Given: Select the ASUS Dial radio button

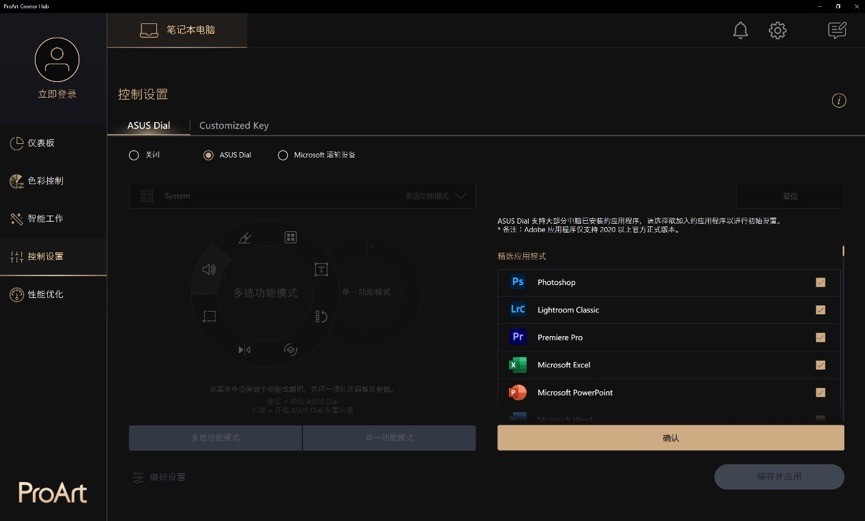Looking at the screenshot, I should pyautogui.click(x=208, y=155).
